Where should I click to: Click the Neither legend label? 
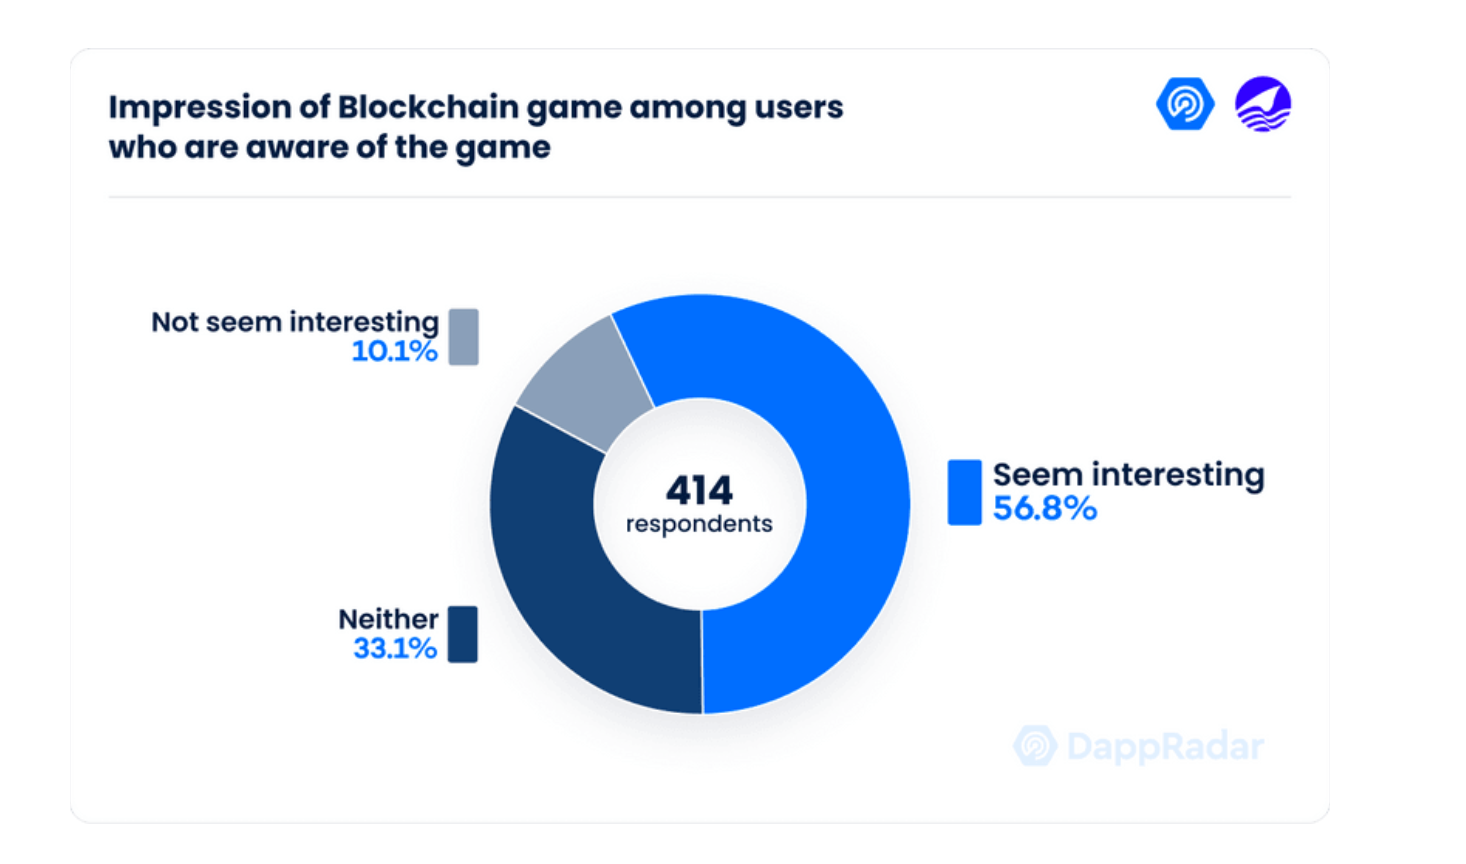(x=388, y=619)
